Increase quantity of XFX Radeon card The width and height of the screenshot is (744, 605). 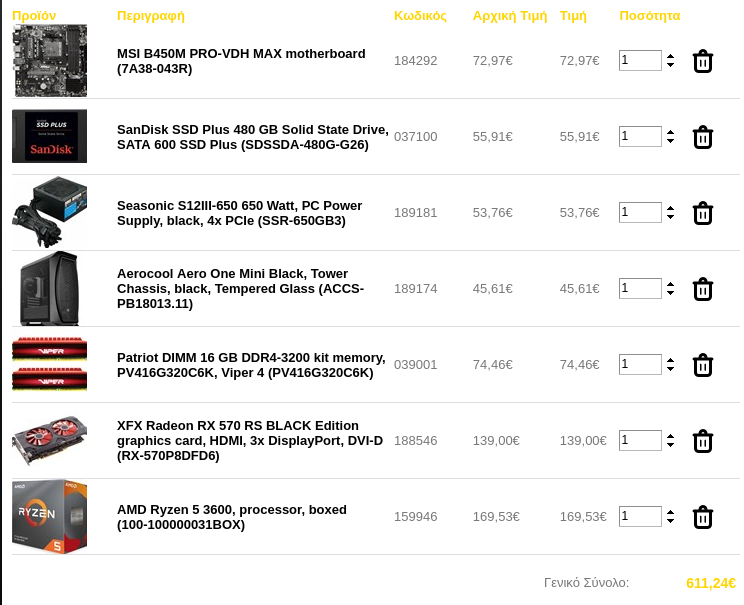[670, 436]
